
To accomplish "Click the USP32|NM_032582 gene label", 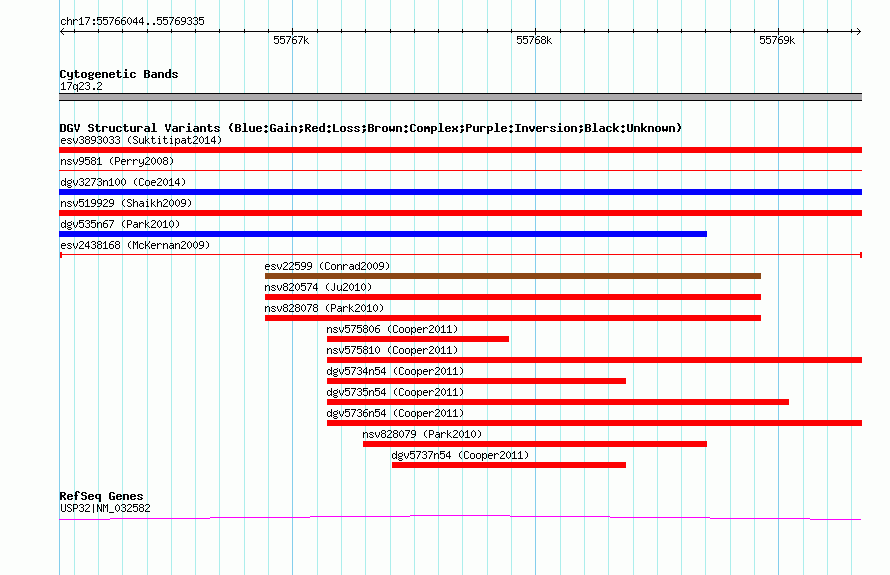I will [105, 509].
